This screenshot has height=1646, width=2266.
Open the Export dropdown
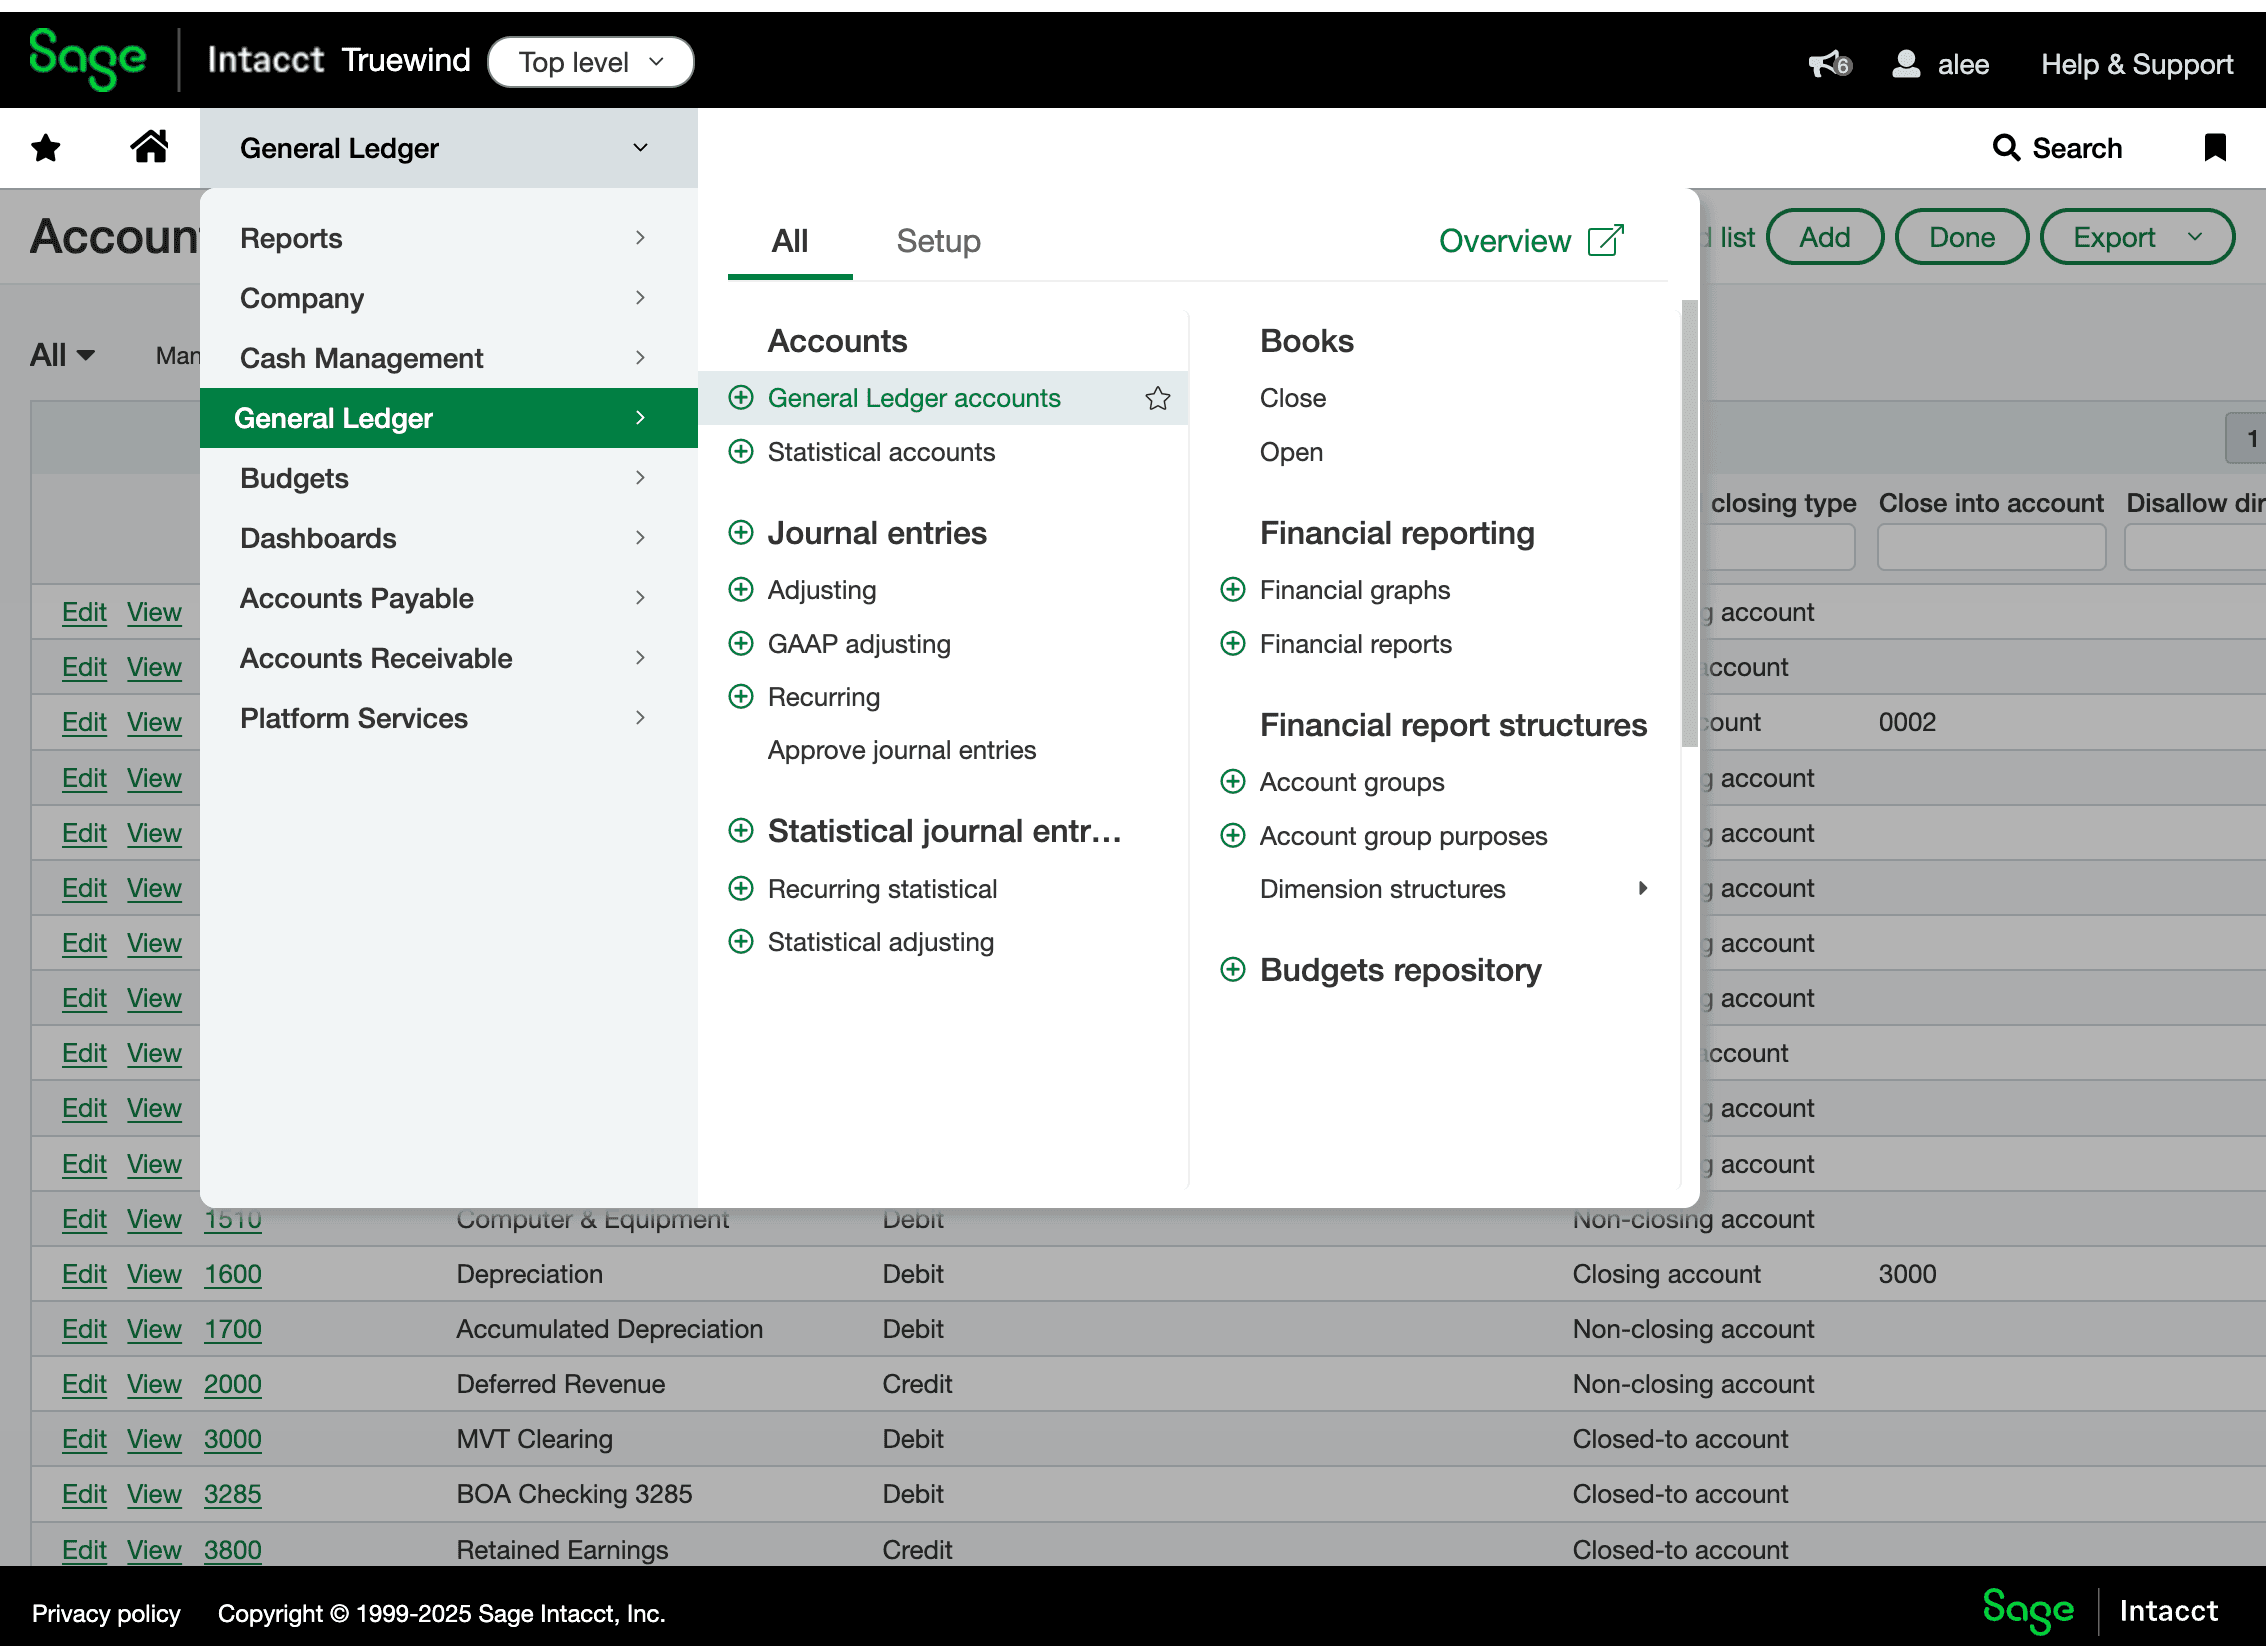2137,237
